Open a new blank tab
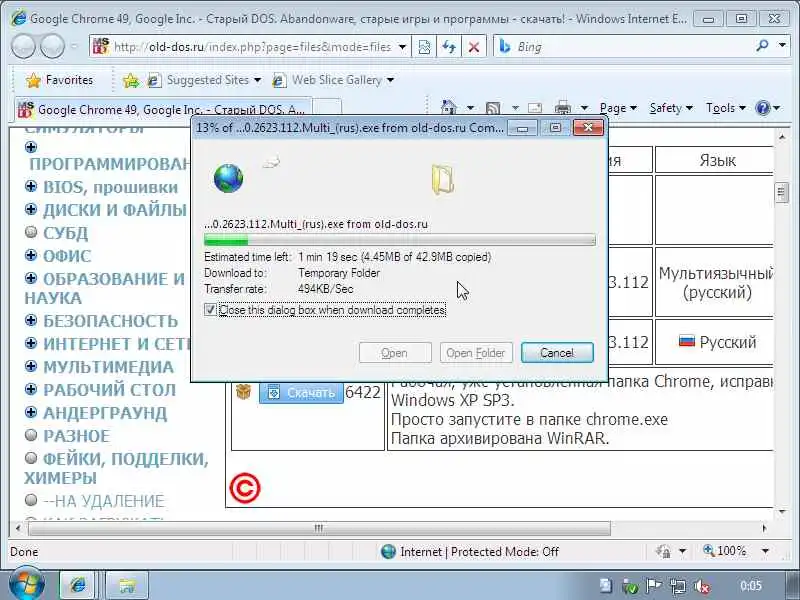Screen dimensions: 800x600 (x=327, y=108)
